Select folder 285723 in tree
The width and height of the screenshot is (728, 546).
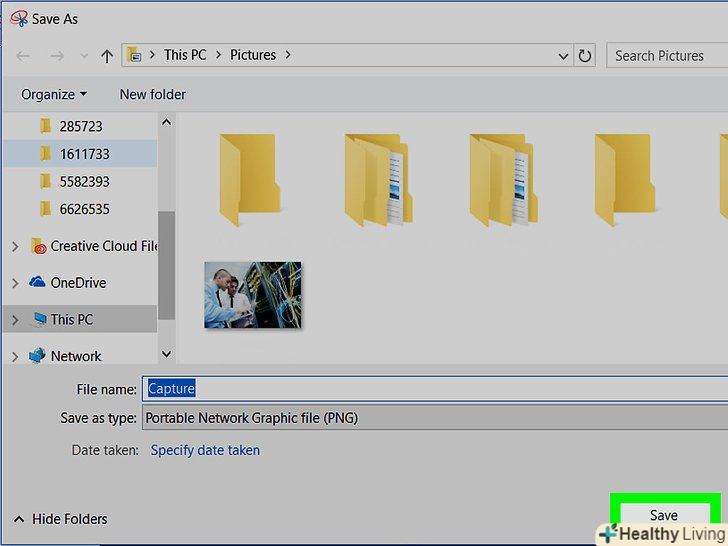[80, 126]
